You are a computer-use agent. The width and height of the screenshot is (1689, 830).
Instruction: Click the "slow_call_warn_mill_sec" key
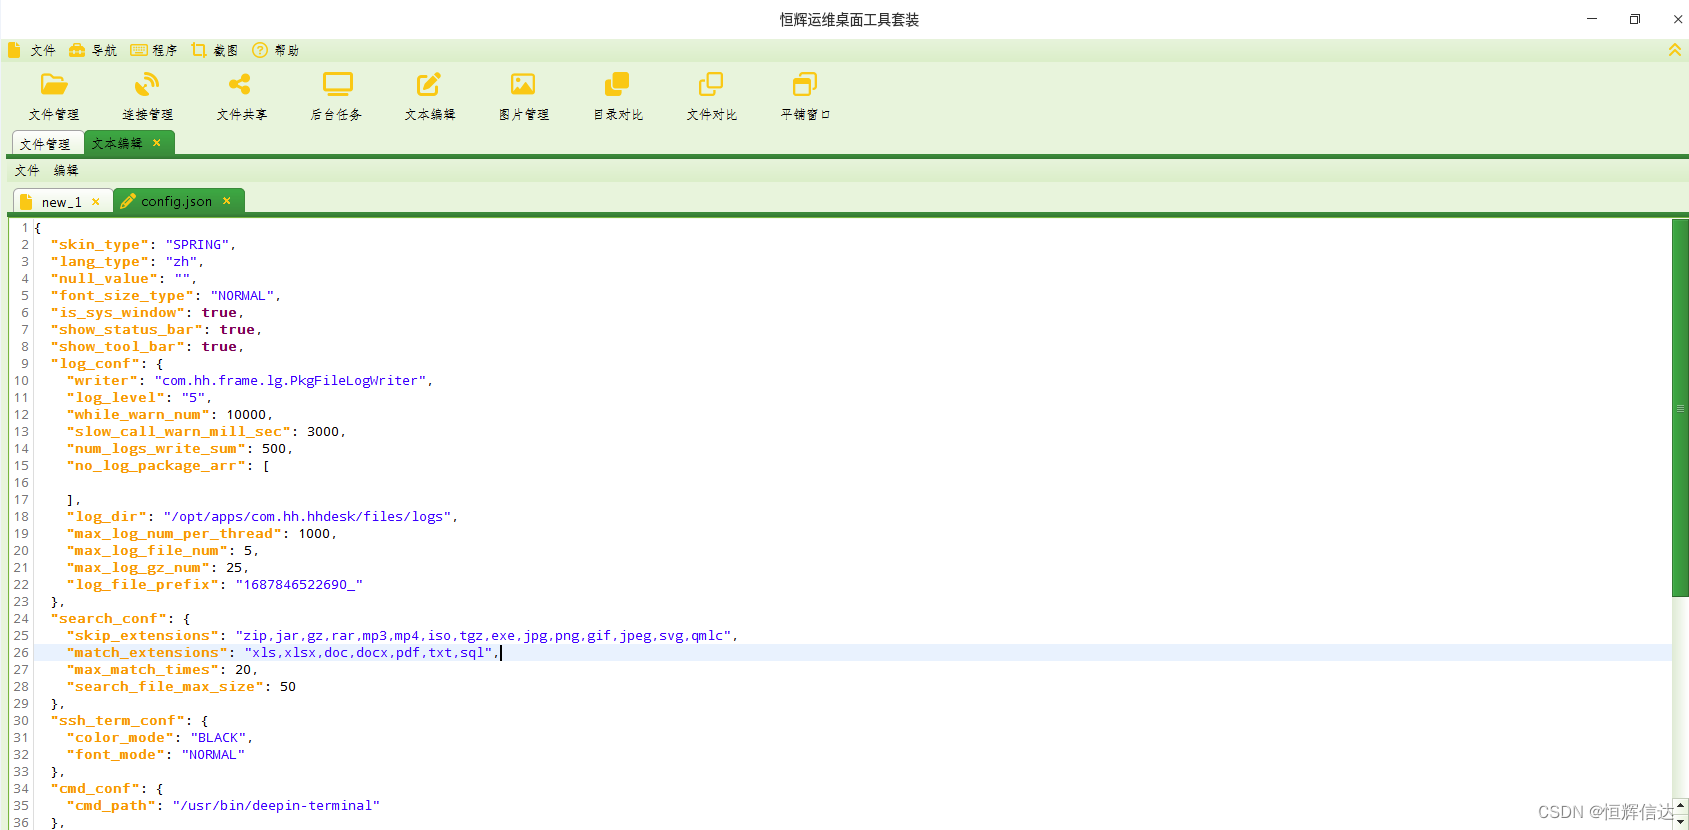coord(179,432)
